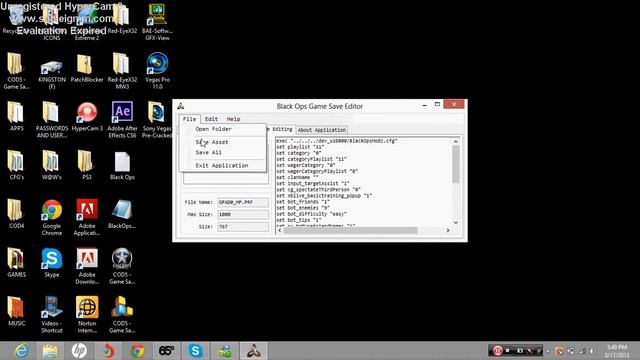The height and width of the screenshot is (360, 640).
Task: Open Internet Explorer from the taskbar
Action: tap(20, 351)
